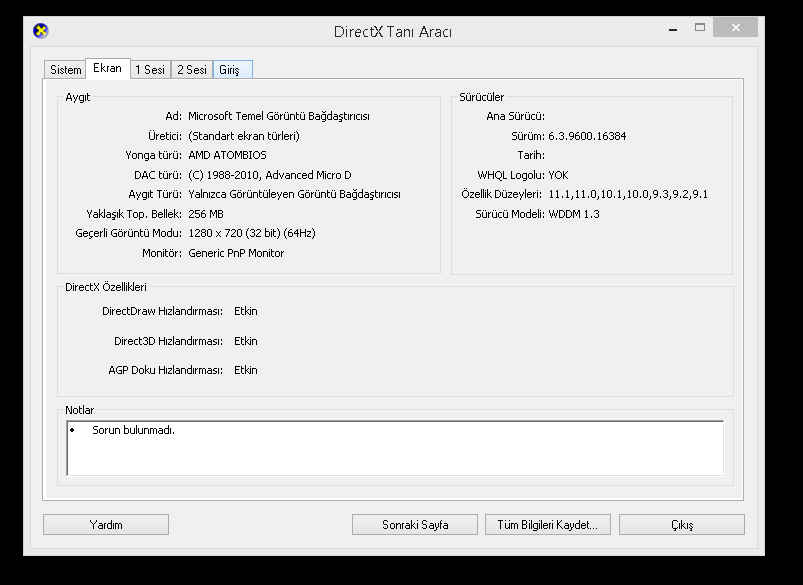Minimize the DirectX Tanı Aracı window
Viewport: 803px width, 585px height.
(673, 28)
